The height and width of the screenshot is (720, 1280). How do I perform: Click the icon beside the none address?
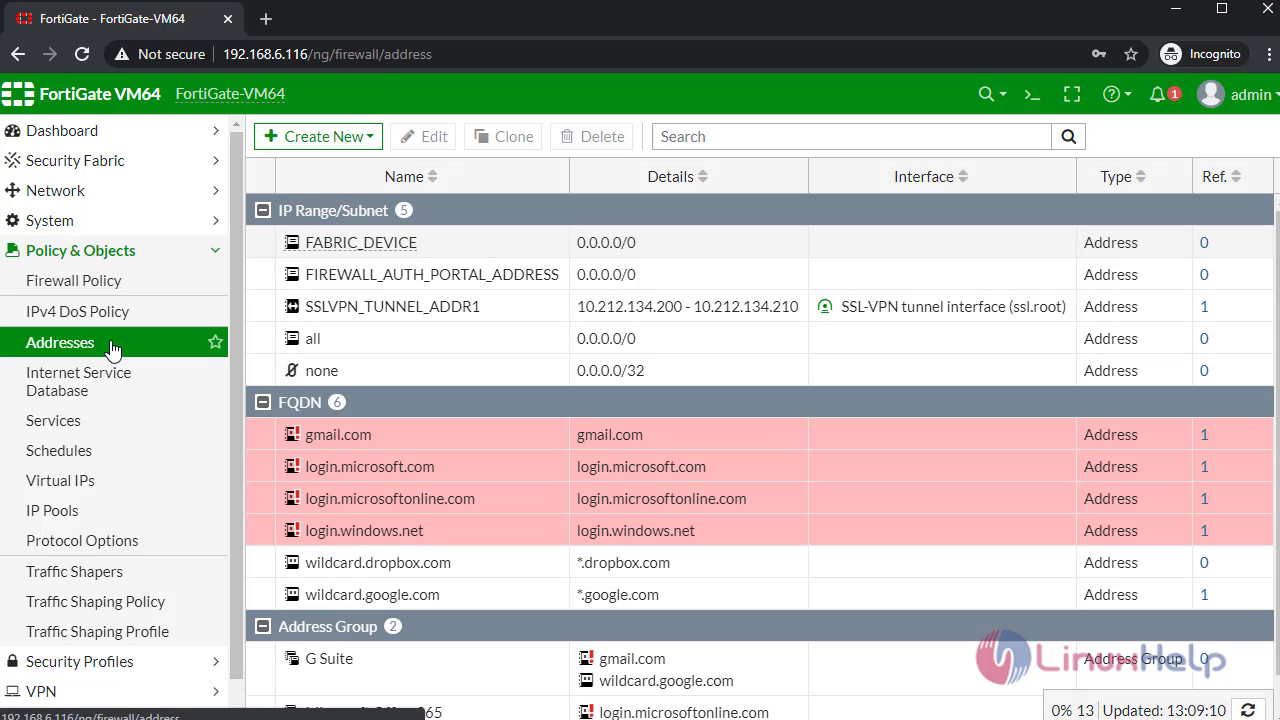coord(292,370)
